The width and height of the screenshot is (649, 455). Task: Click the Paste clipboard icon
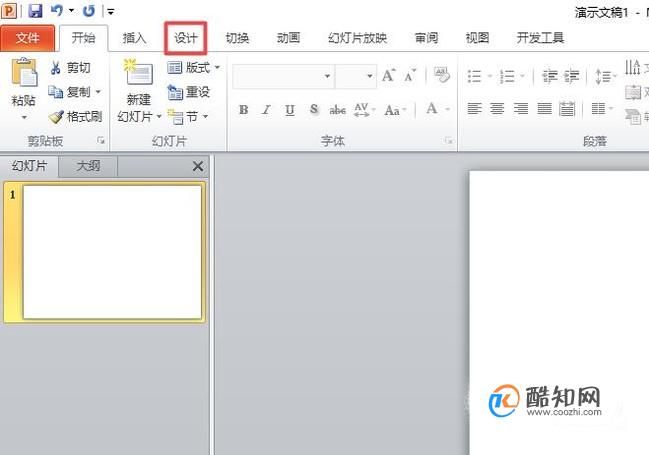click(24, 72)
